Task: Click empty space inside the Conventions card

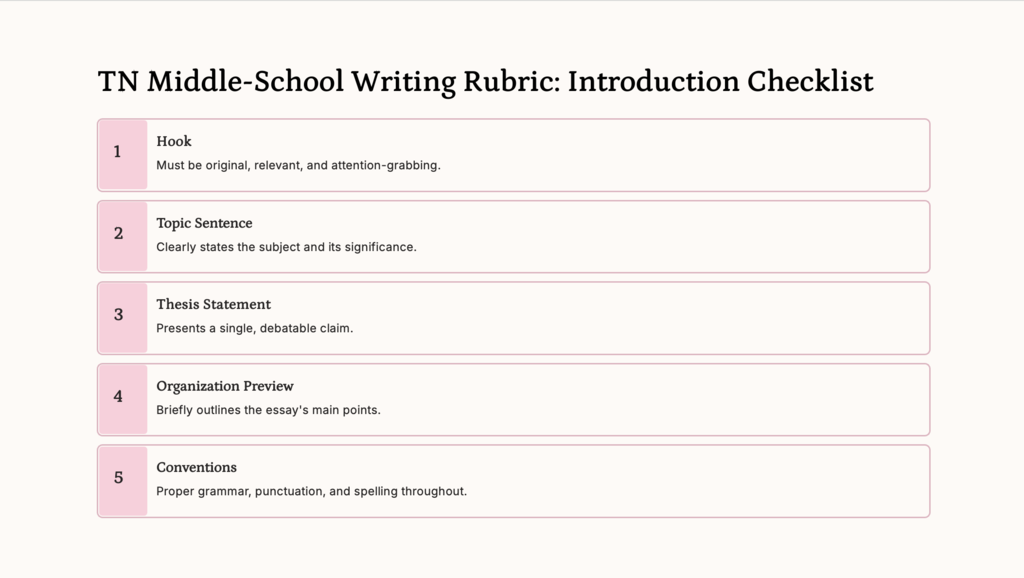Action: coord(700,481)
